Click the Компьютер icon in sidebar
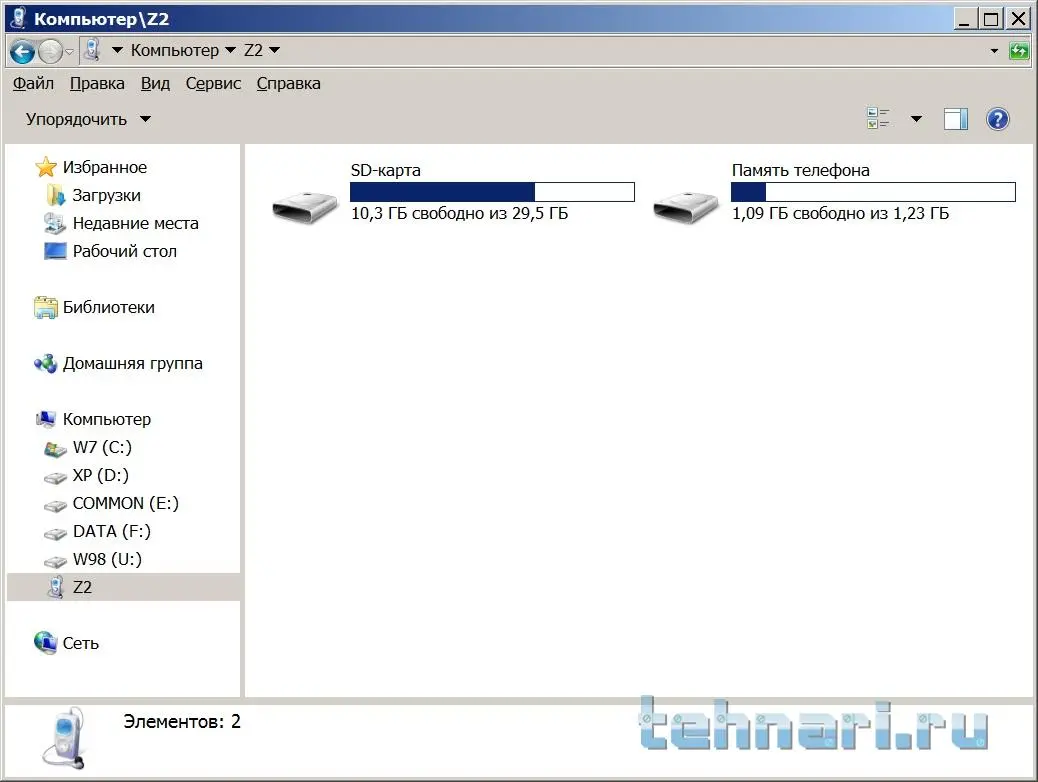Viewport: 1038px width, 782px height. point(46,418)
